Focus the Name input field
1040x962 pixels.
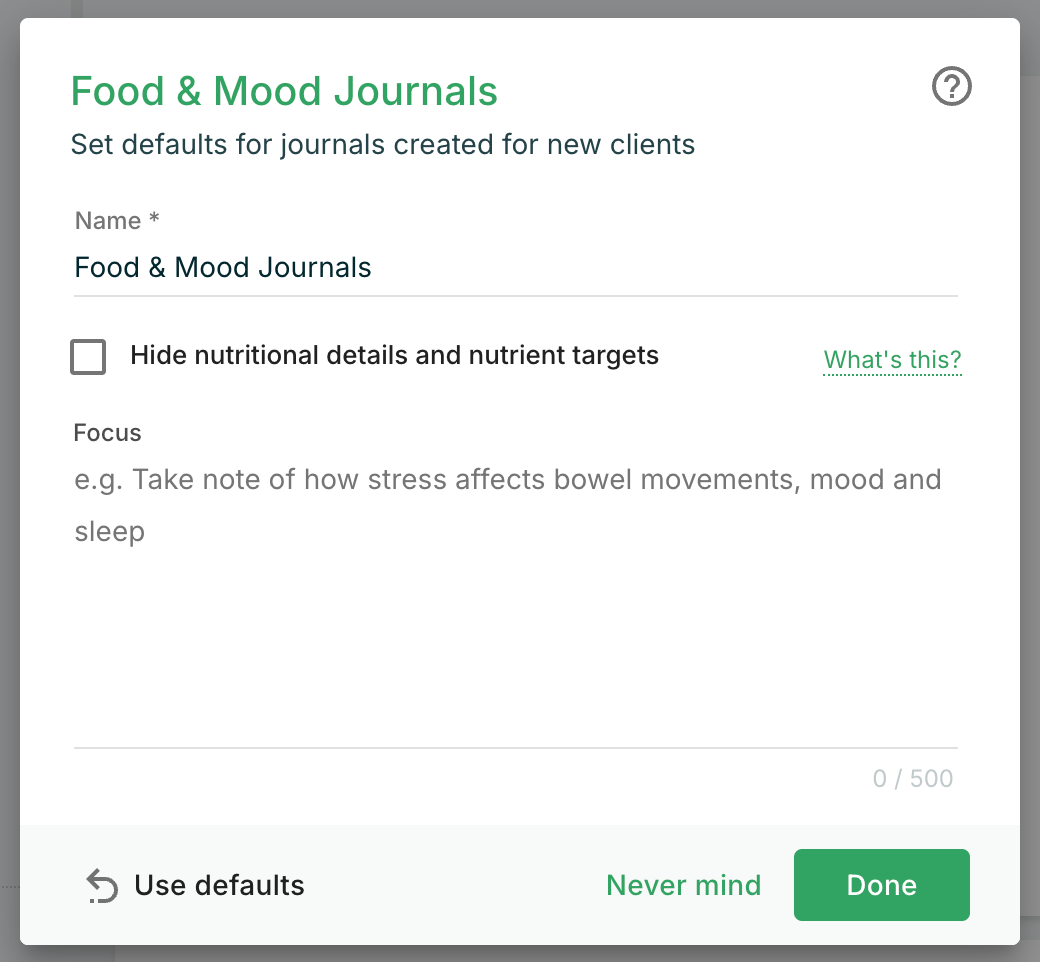click(x=515, y=268)
